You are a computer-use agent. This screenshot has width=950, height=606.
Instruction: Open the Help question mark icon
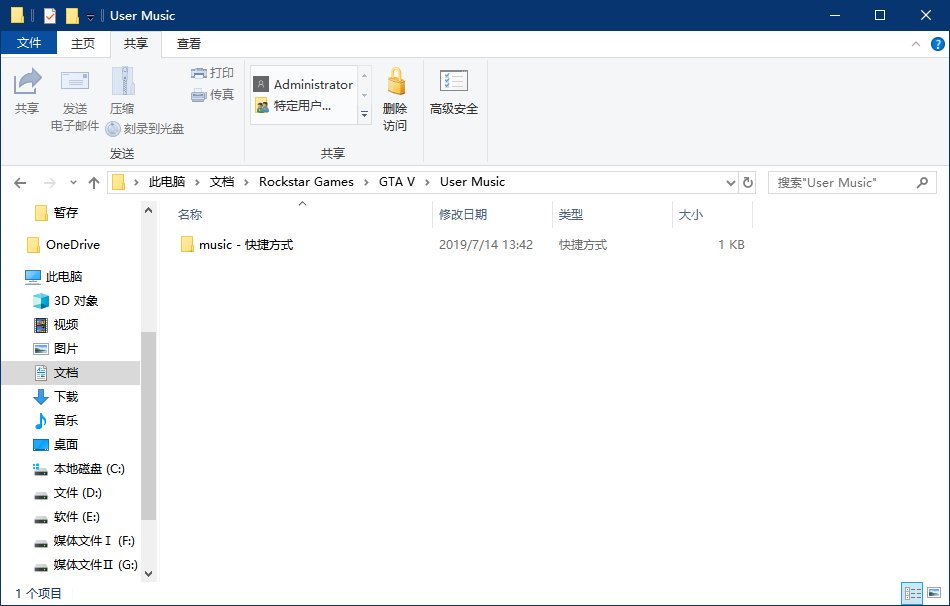point(937,44)
